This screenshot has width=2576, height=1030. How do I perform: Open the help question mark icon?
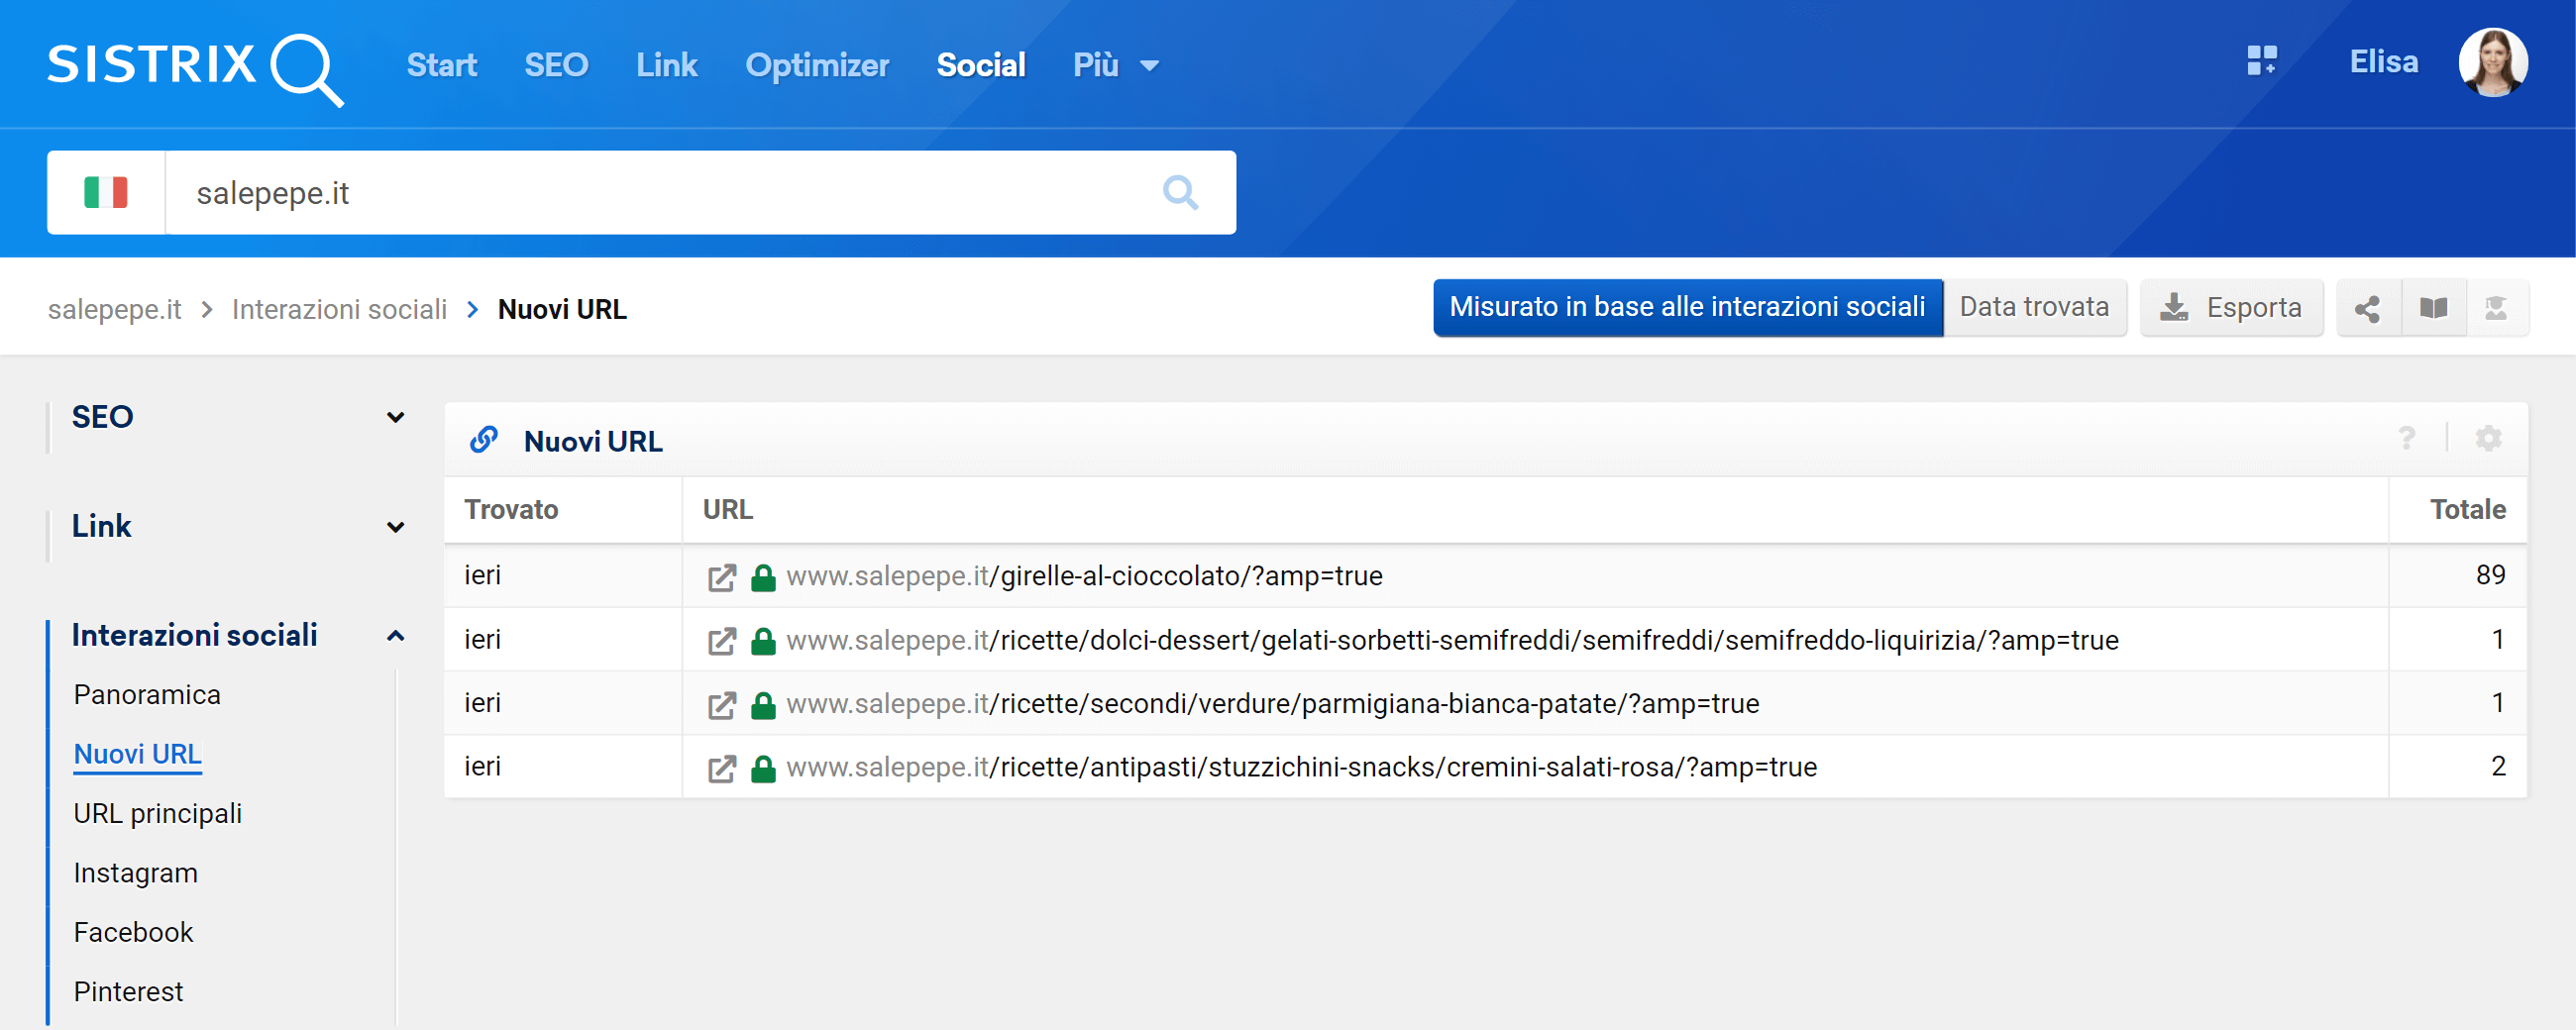[x=2406, y=438]
